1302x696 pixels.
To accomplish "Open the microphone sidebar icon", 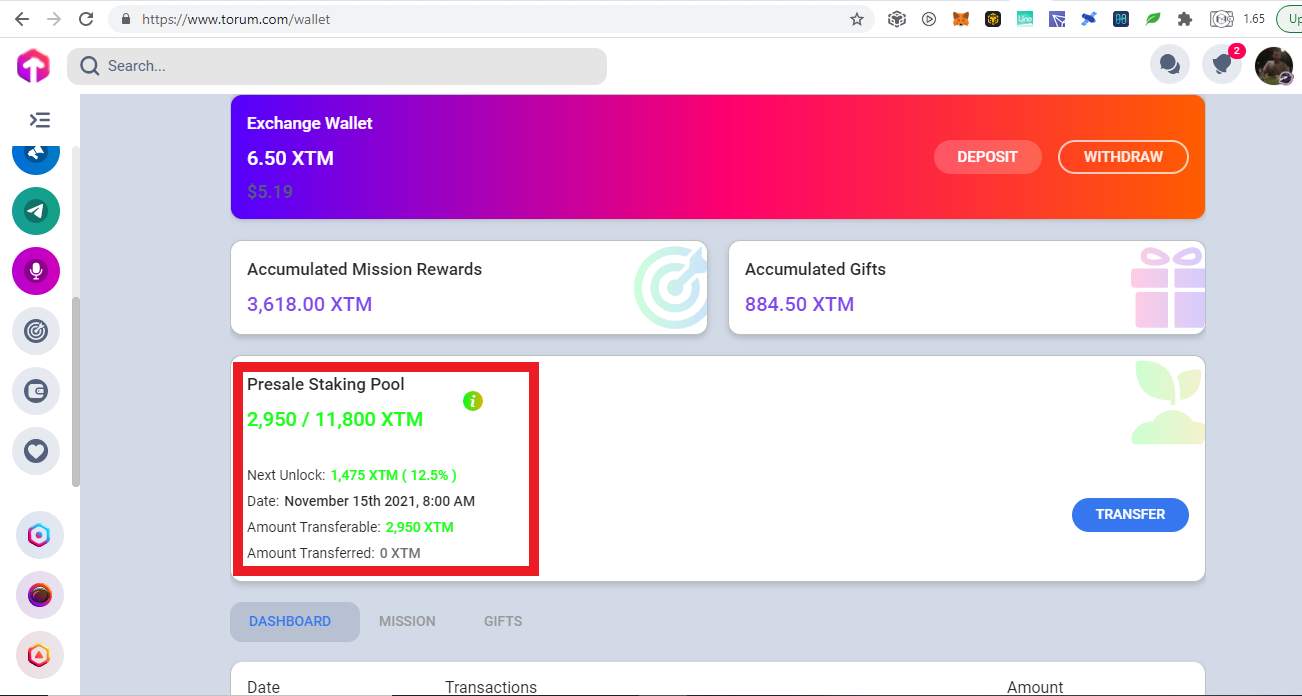I will point(36,271).
